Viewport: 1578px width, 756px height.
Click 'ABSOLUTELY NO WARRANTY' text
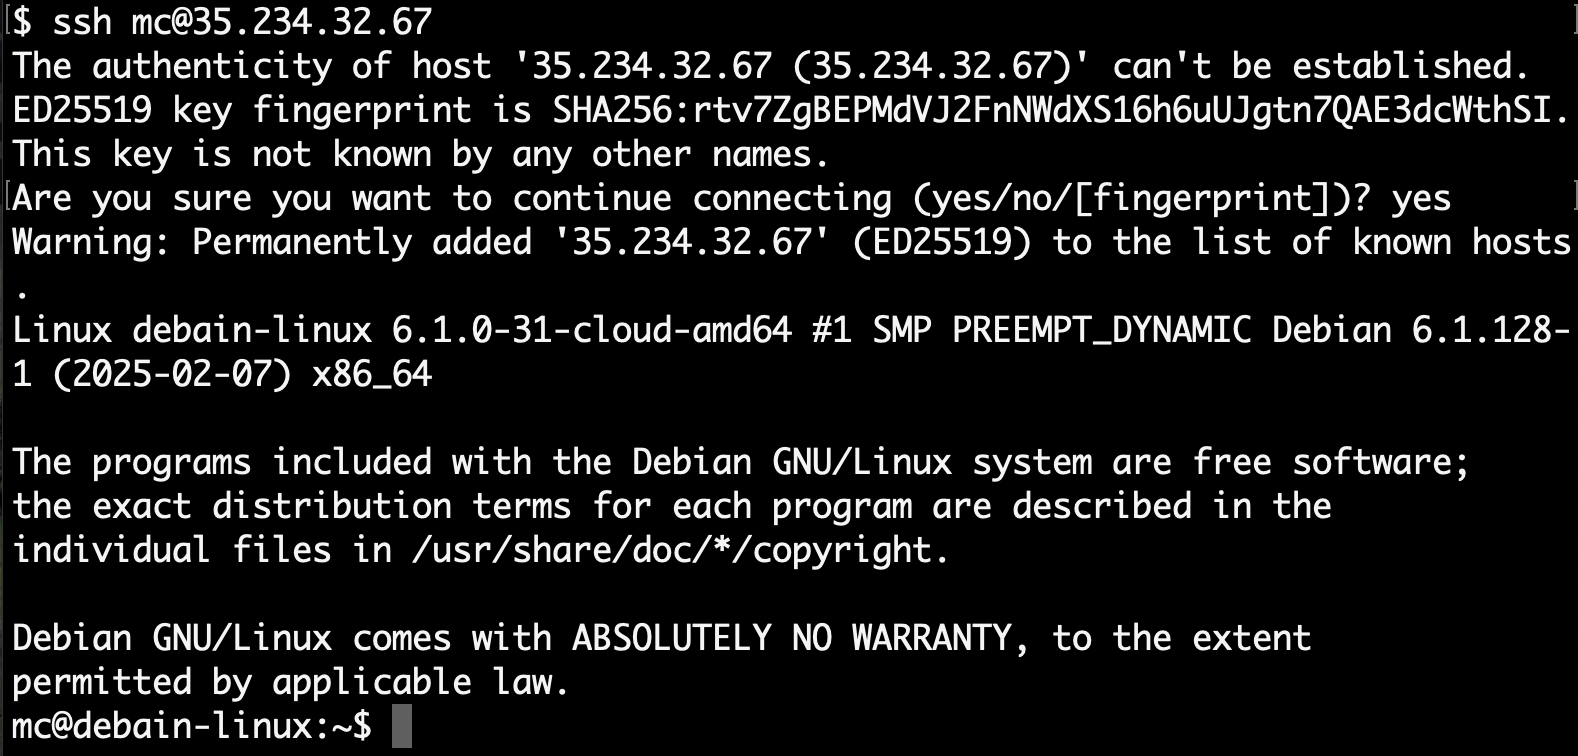[x=800, y=638]
